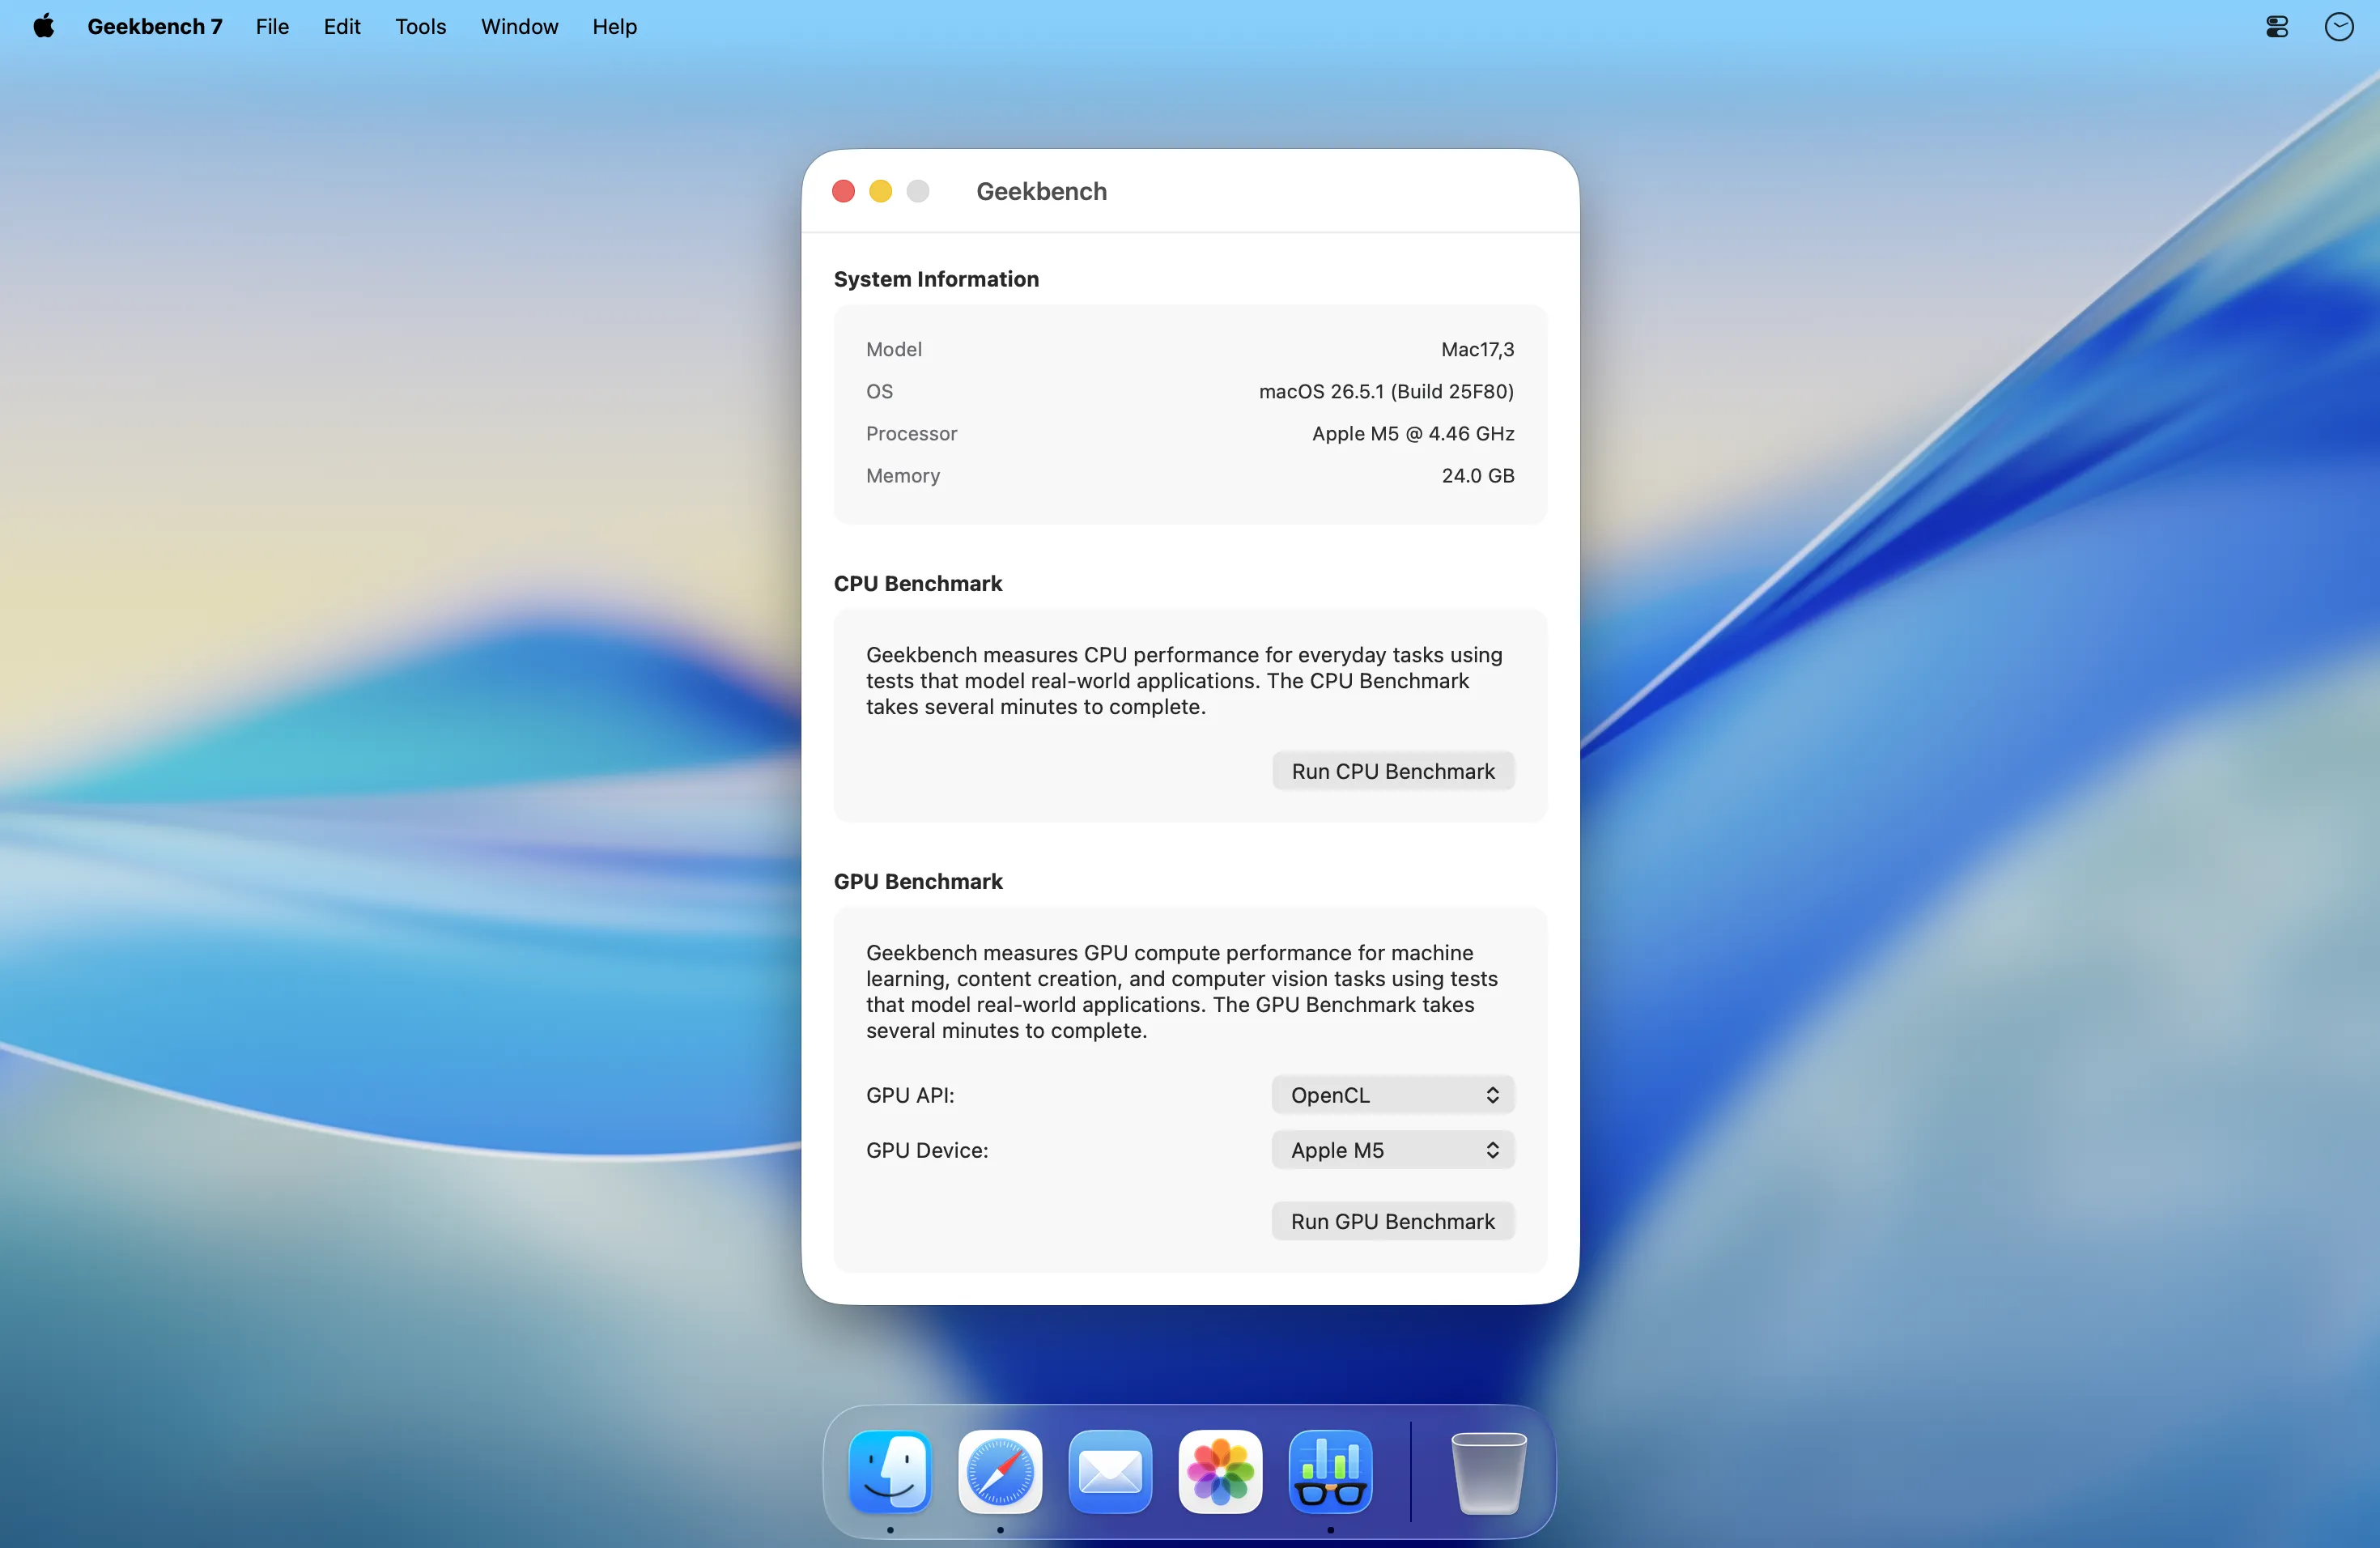Click the clock icon in menu bar
Viewport: 2380px width, 1548px height.
(2338, 26)
